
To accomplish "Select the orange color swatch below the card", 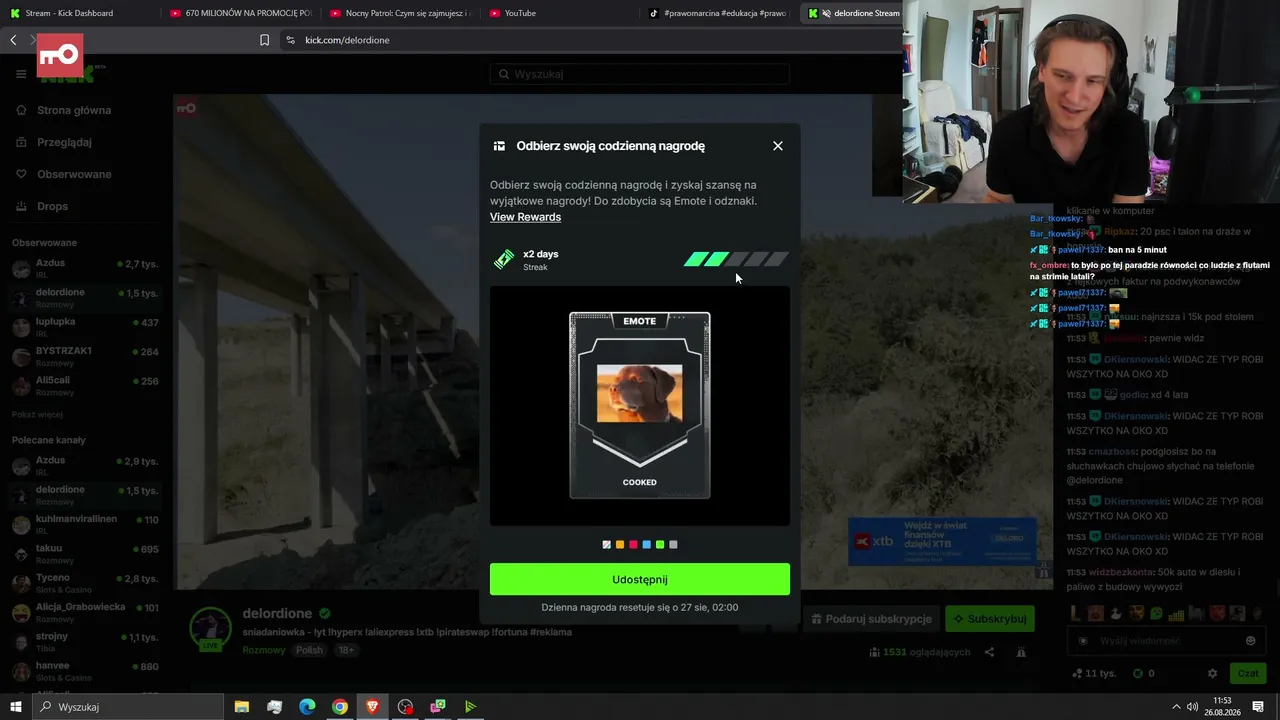I will click(620, 545).
